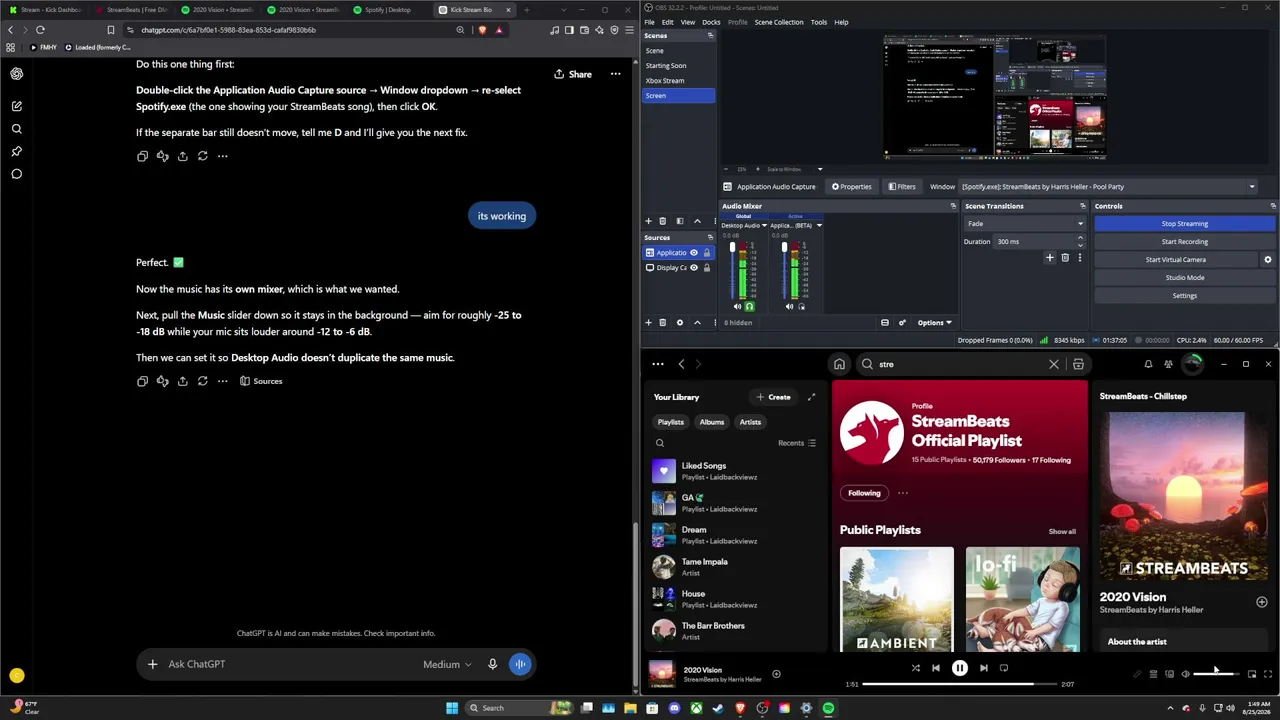Share the ChatGPT conversation
Viewport: 1280px width, 720px height.
pyautogui.click(x=573, y=74)
